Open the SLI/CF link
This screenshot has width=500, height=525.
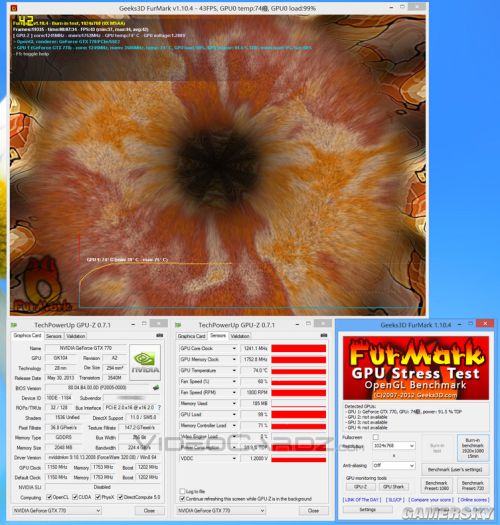point(395,500)
